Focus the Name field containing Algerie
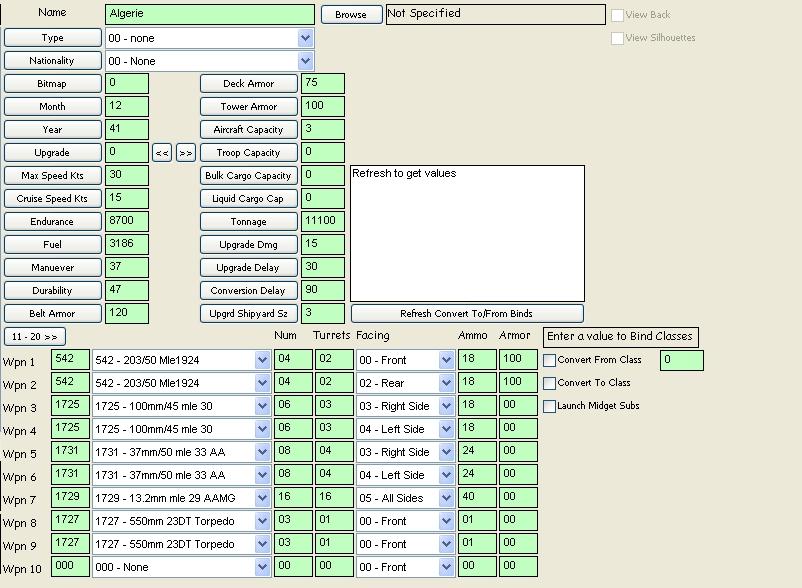The height and width of the screenshot is (588, 802). pyautogui.click(x=210, y=14)
